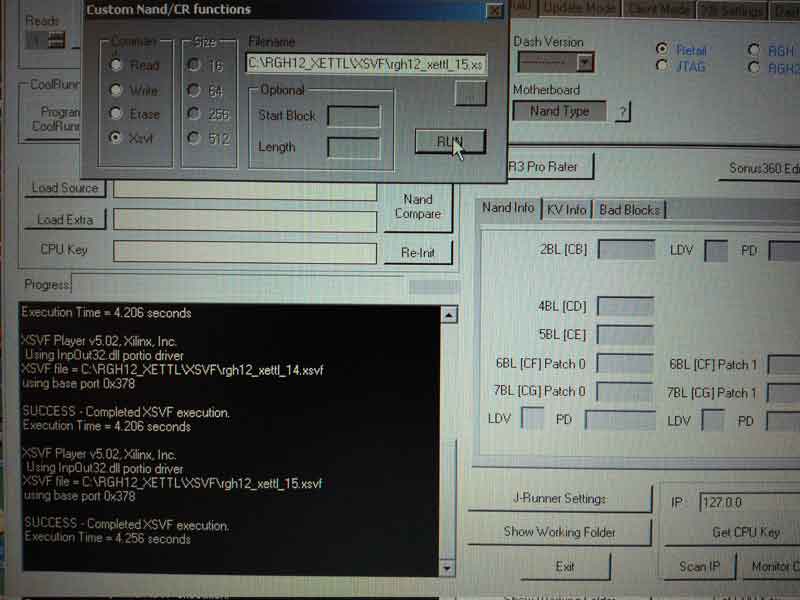The width and height of the screenshot is (800, 600).
Task: Click the Sonus360 Editor button
Action: tap(760, 168)
